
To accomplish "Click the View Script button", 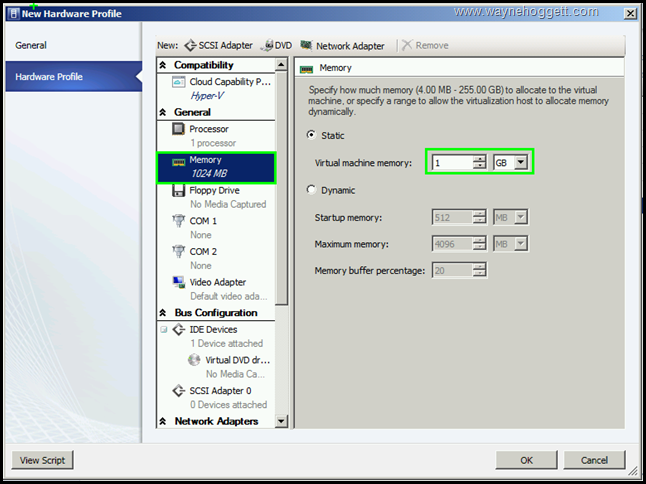I will [42, 460].
